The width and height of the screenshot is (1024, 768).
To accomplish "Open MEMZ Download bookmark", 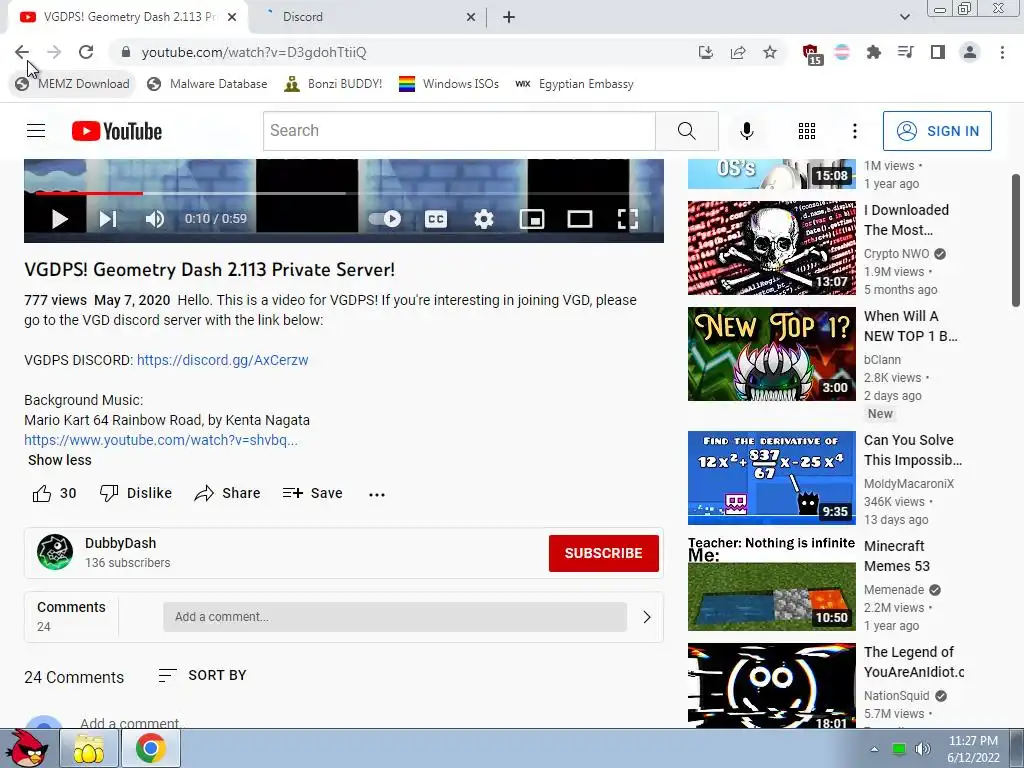I will (72, 84).
